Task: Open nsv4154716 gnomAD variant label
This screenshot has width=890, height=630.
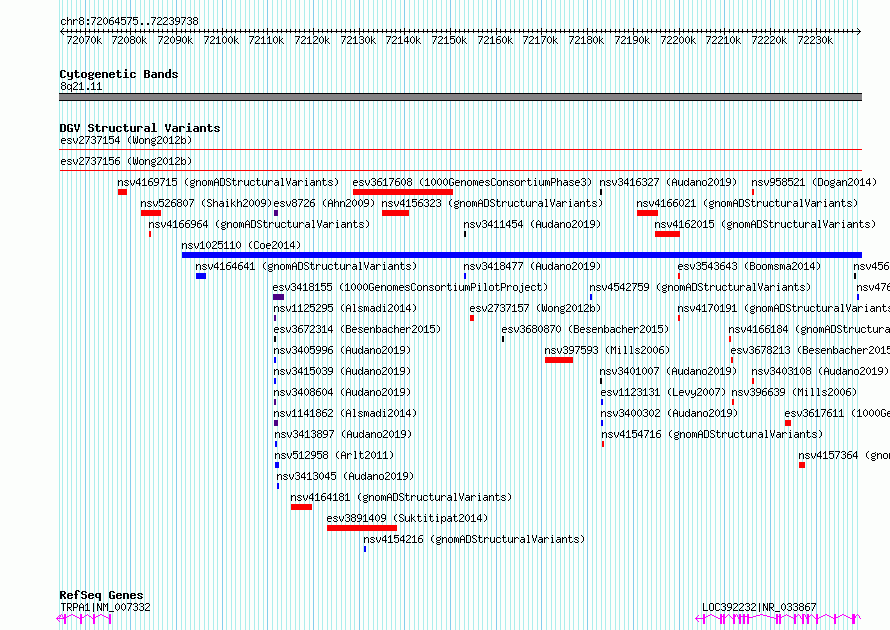Action: point(712,434)
